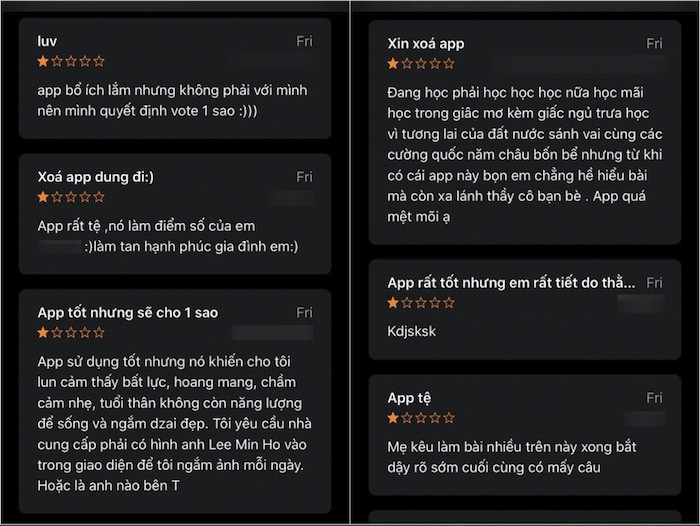
Task: Expand the review starting "Mẹ kêu làm bài"
Action: tap(511, 457)
